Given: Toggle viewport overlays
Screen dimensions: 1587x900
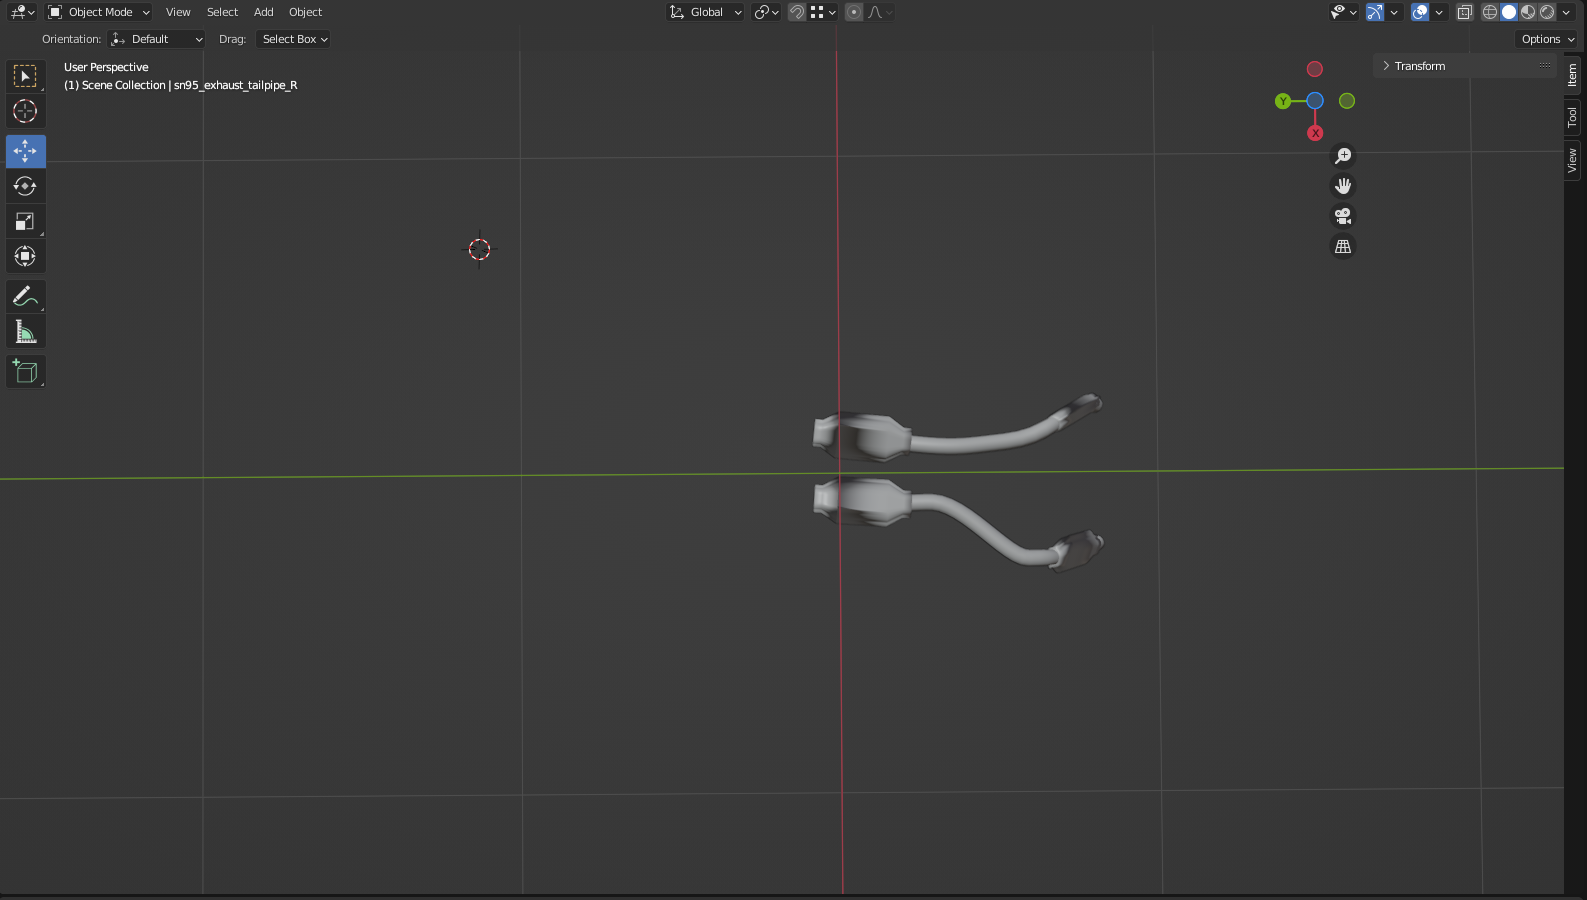Looking at the screenshot, I should pyautogui.click(x=1420, y=12).
